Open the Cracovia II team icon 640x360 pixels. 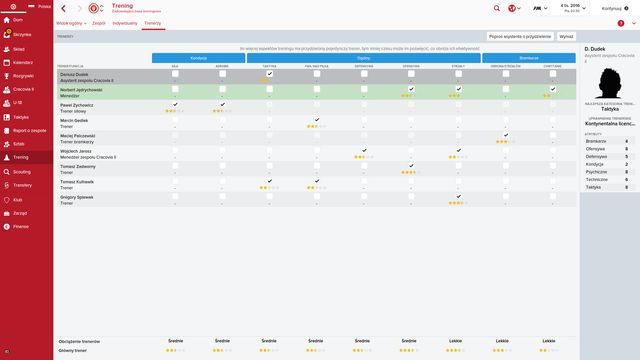(x=7, y=89)
